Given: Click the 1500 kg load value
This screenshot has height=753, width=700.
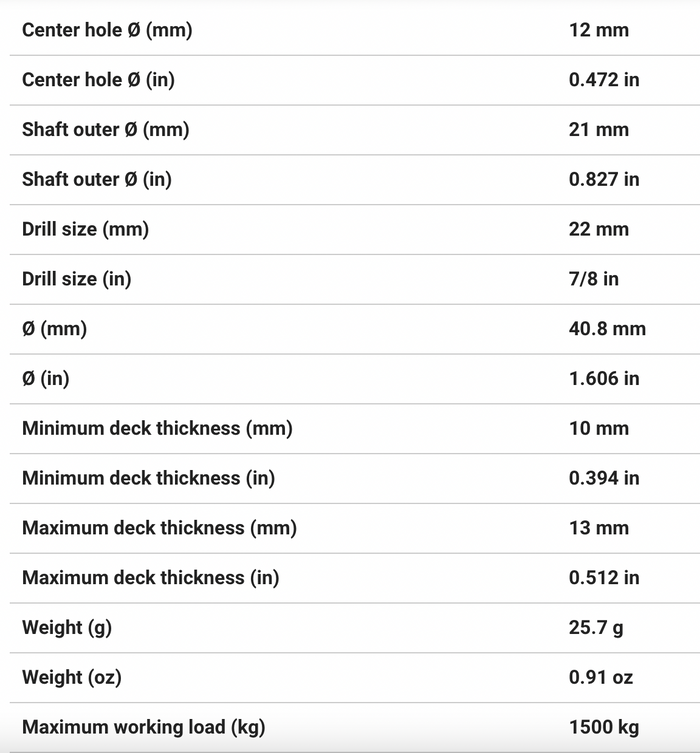Looking at the screenshot, I should pyautogui.click(x=604, y=727).
